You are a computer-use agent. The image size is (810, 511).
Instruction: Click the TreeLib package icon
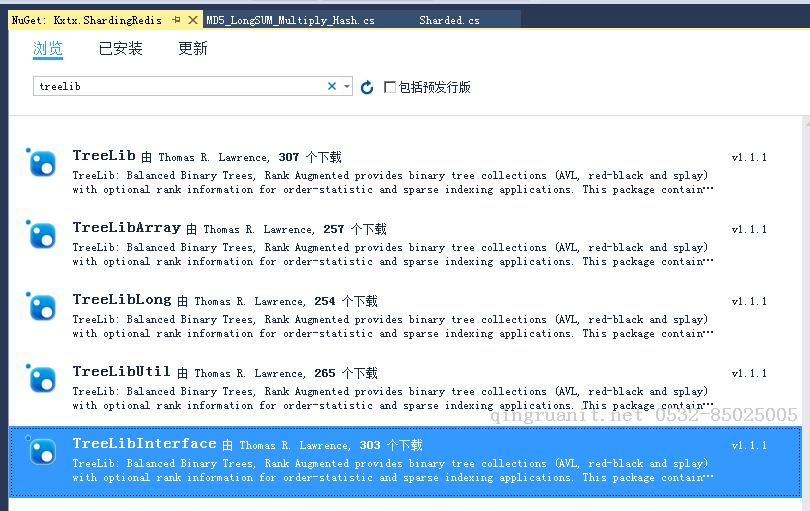click(x=42, y=163)
